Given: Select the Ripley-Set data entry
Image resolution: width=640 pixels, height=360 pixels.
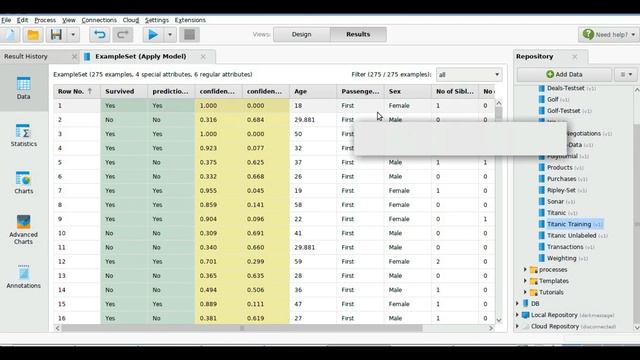Looking at the screenshot, I should [x=562, y=191].
